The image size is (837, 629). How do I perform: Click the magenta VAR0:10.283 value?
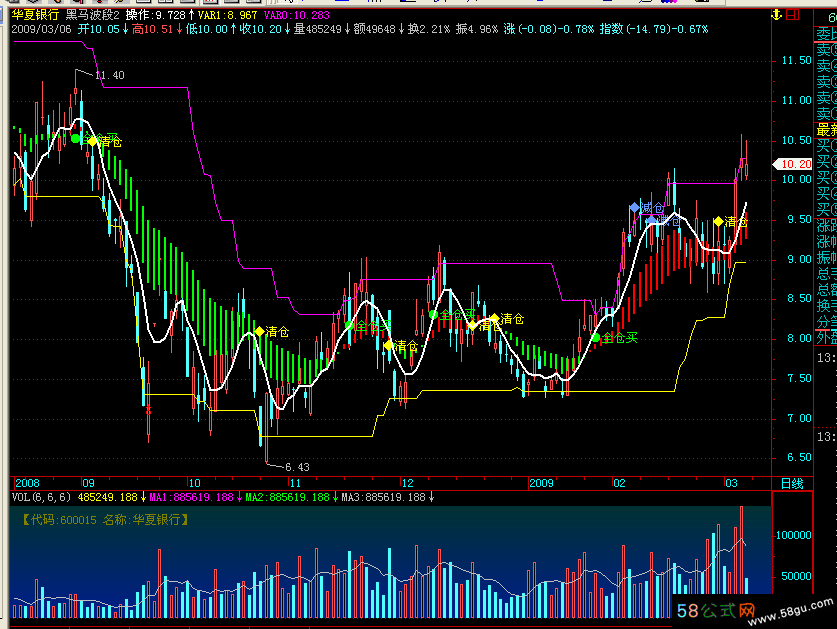tap(297, 15)
